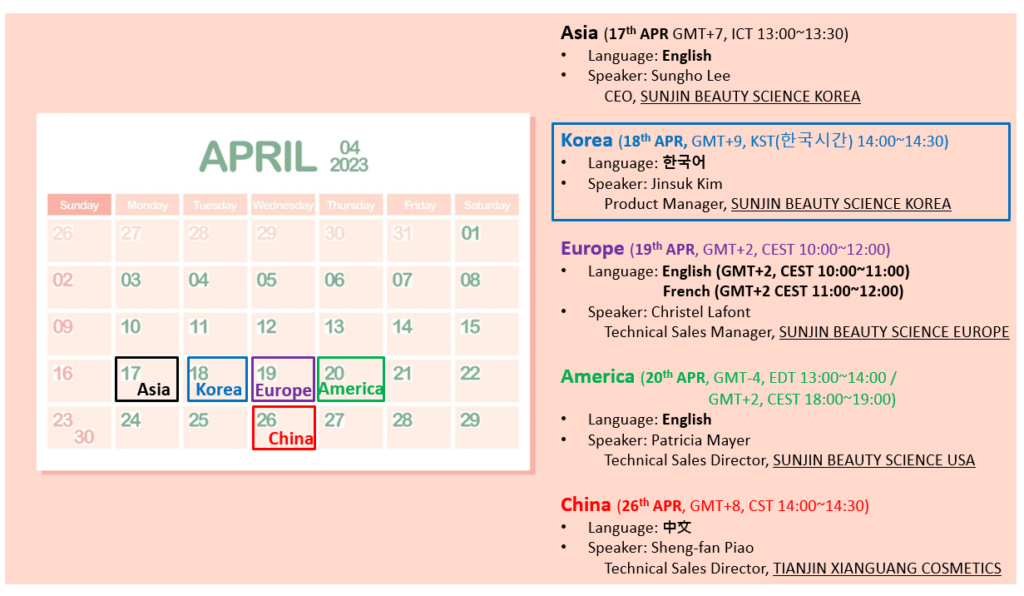Open SUNJIN BEAUTY SCIENCE EUROPE link
Image resolution: width=1024 pixels, height=596 pixels.
[894, 332]
